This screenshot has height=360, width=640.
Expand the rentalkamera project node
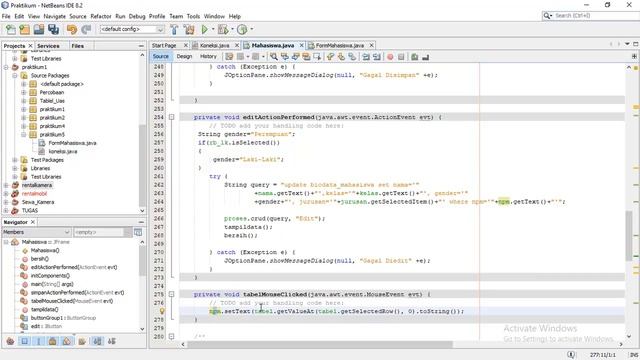click(6, 185)
